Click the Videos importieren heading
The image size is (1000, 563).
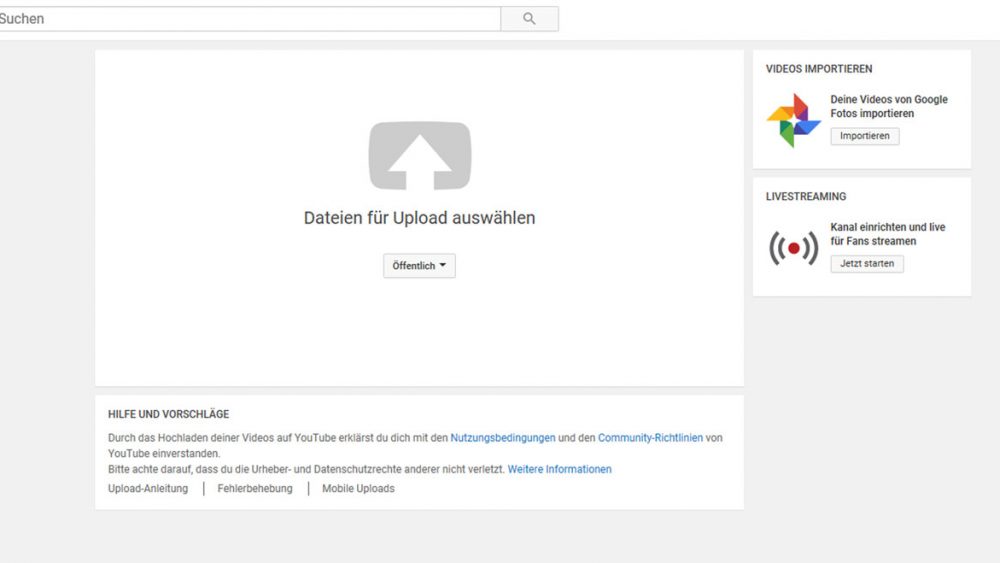tap(819, 69)
